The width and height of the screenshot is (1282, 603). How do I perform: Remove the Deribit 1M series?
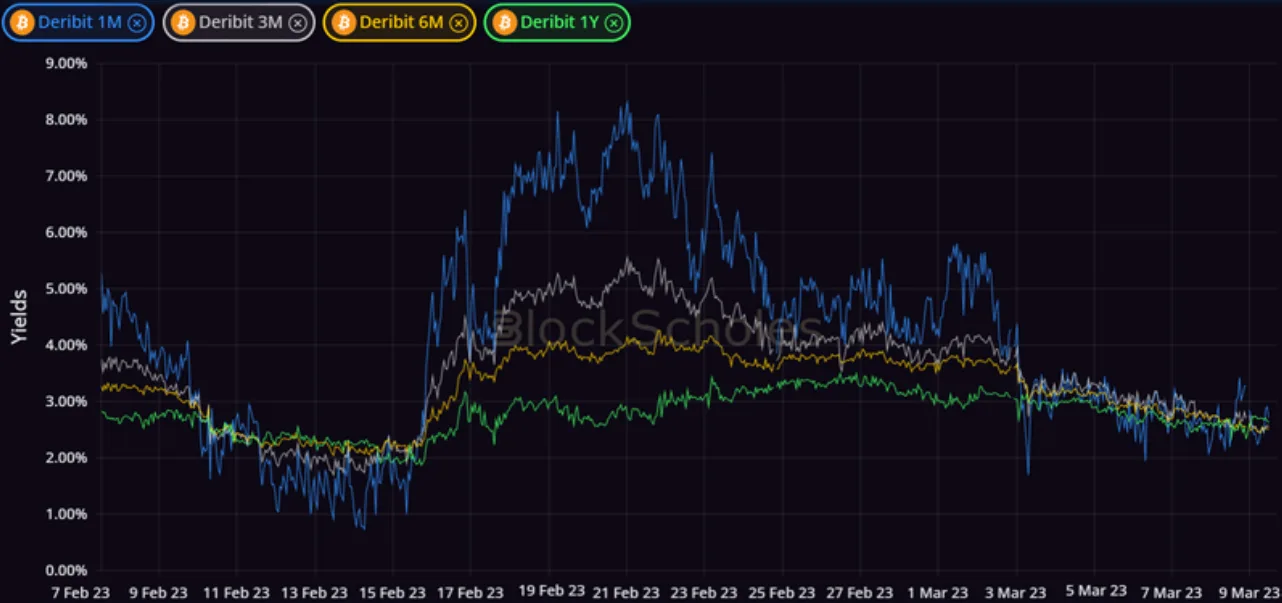[138, 22]
